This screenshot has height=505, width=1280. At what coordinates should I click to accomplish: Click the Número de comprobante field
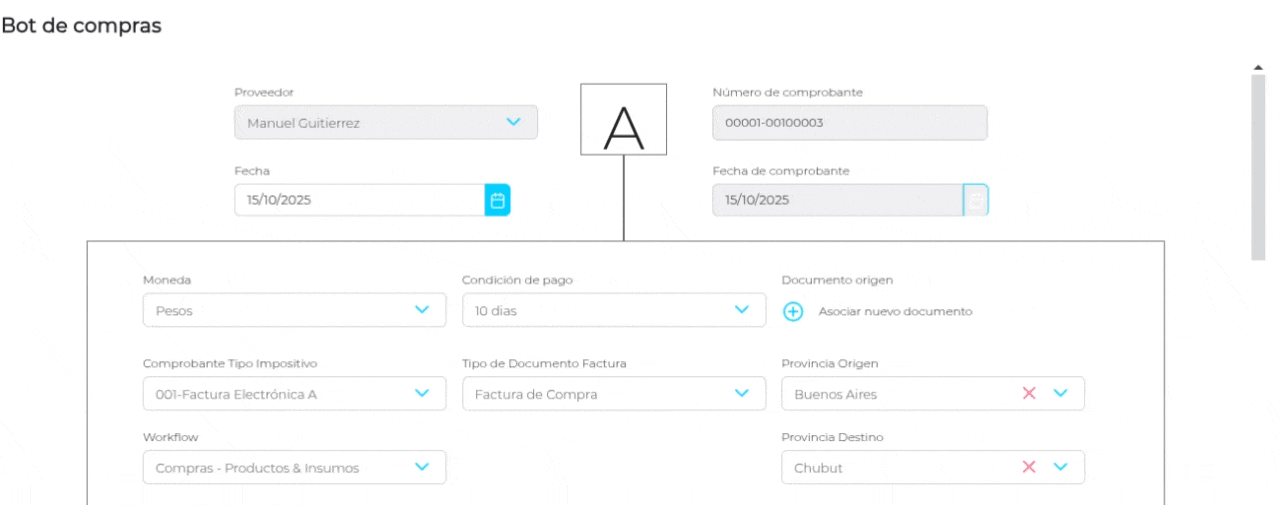(x=849, y=123)
